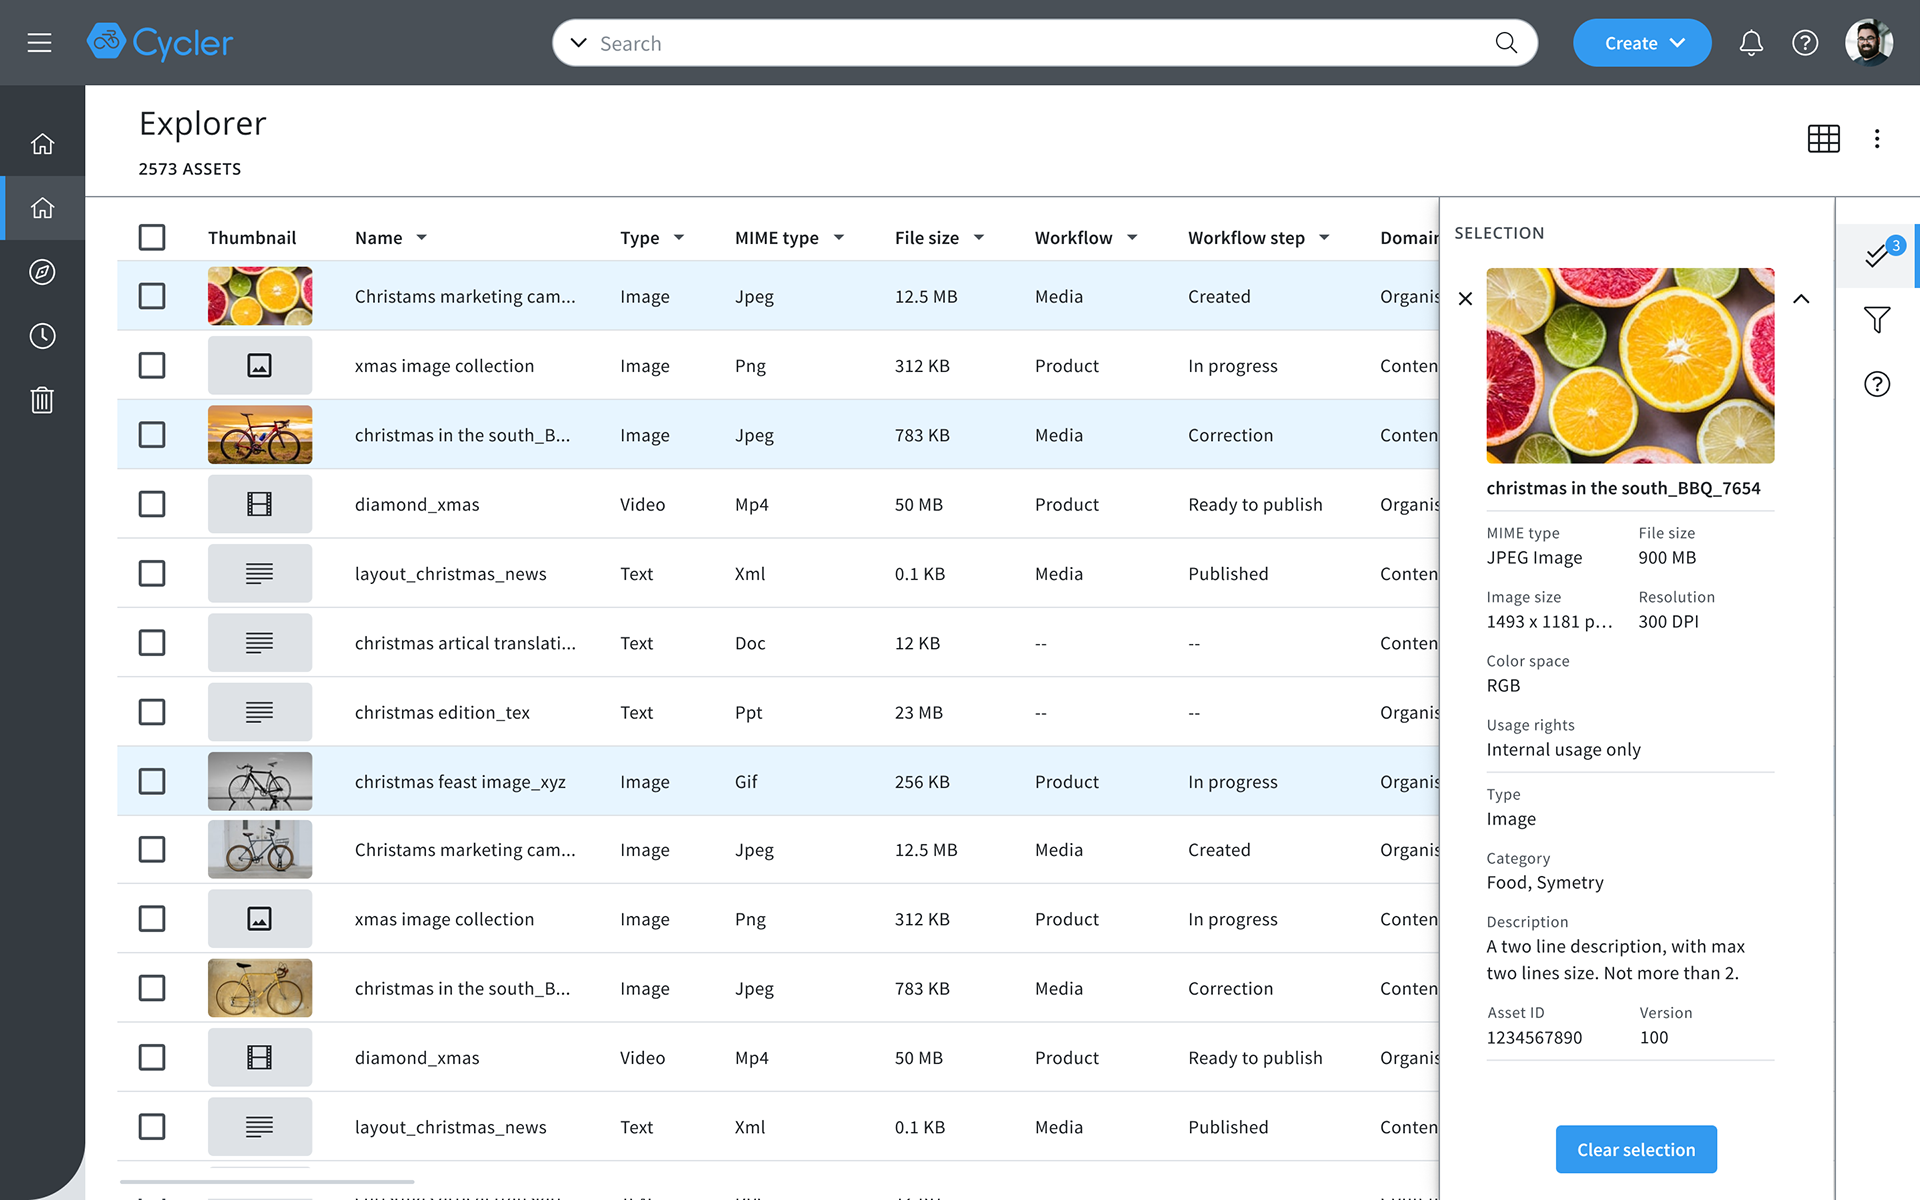
Task: Open recent items via the clock icon
Action: 42,335
